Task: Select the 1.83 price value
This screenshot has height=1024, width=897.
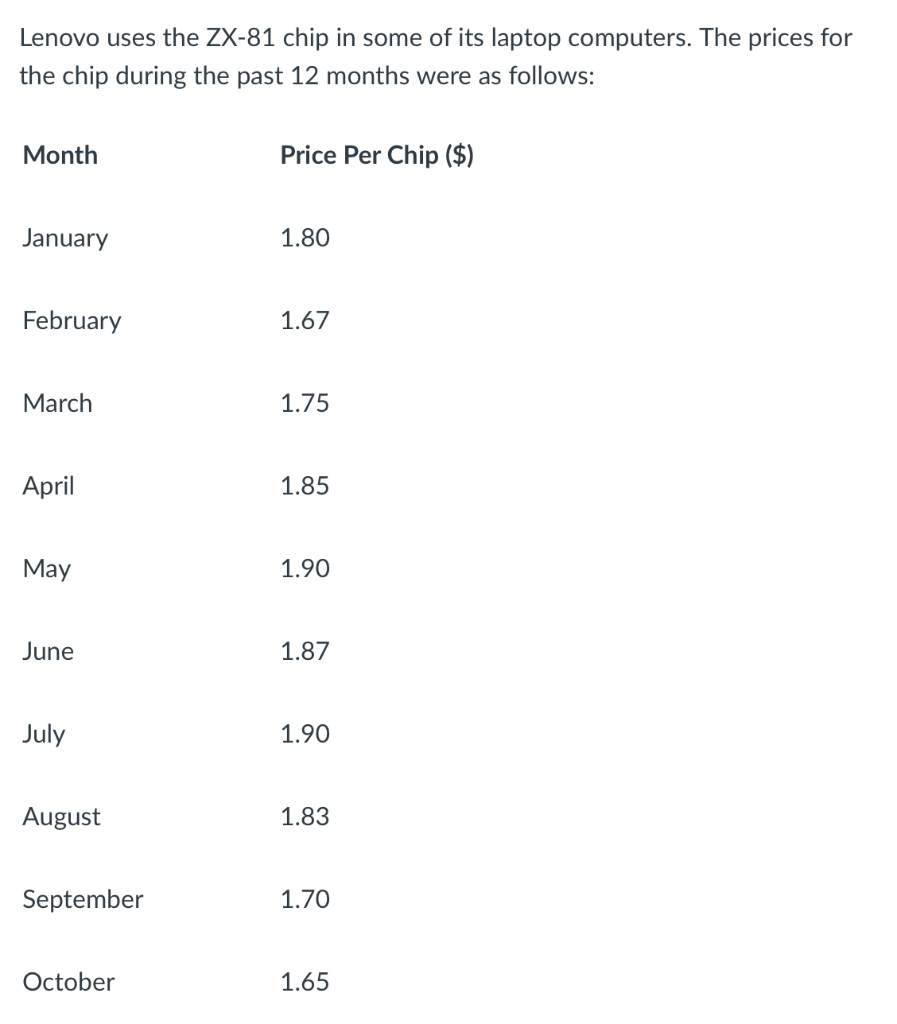Action: coord(305,817)
